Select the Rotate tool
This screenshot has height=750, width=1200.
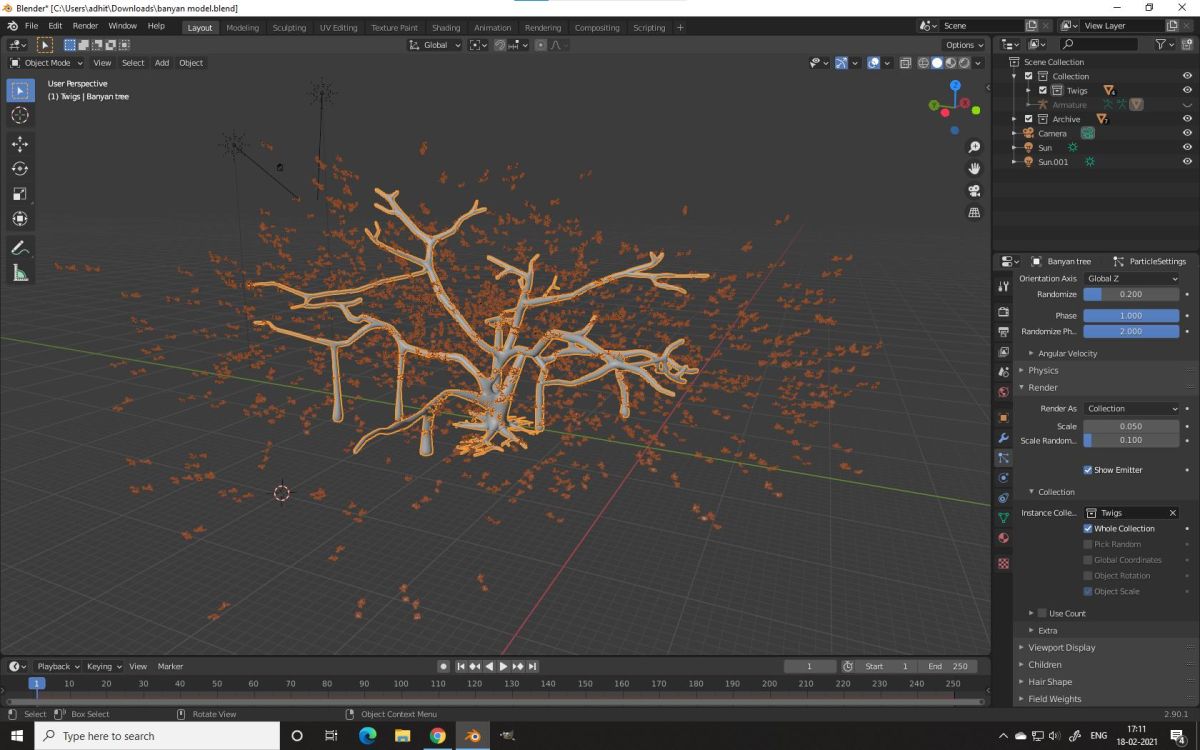pyautogui.click(x=20, y=169)
